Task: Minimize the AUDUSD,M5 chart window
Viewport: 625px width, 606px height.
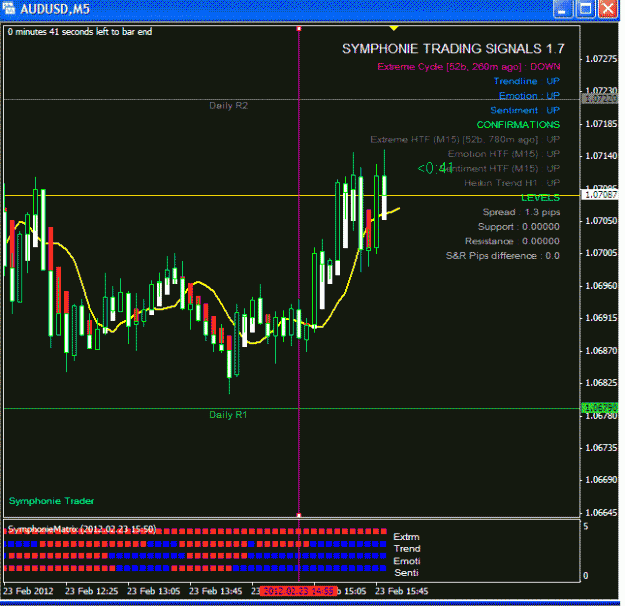Action: point(563,9)
